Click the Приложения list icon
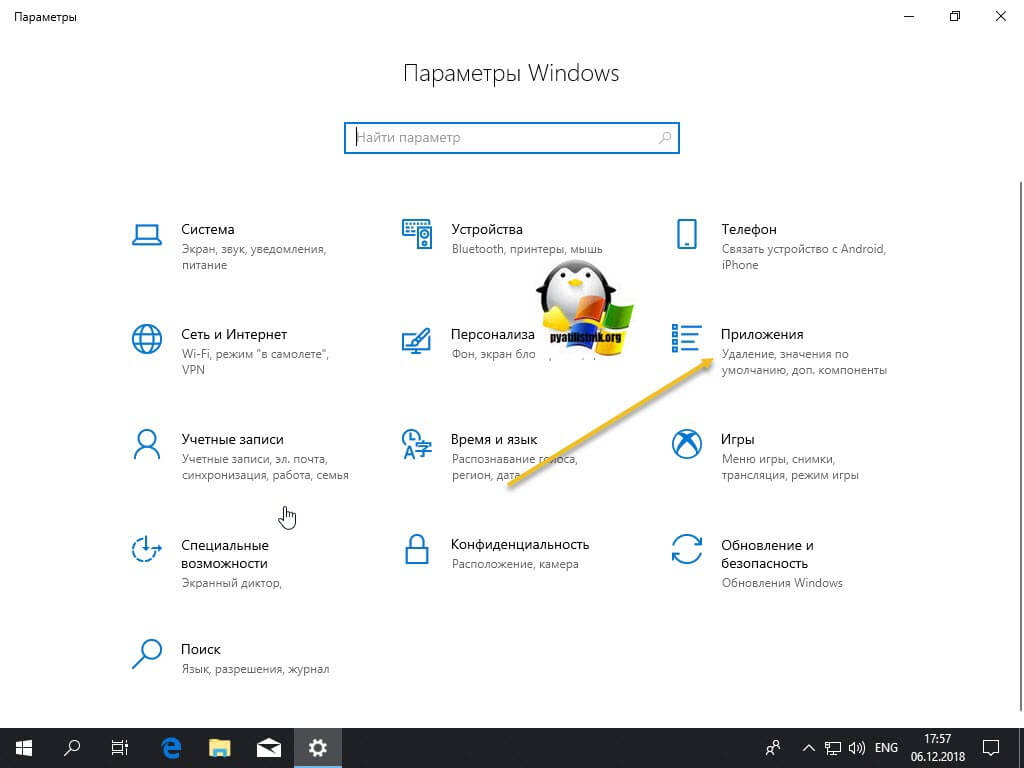 tap(686, 338)
